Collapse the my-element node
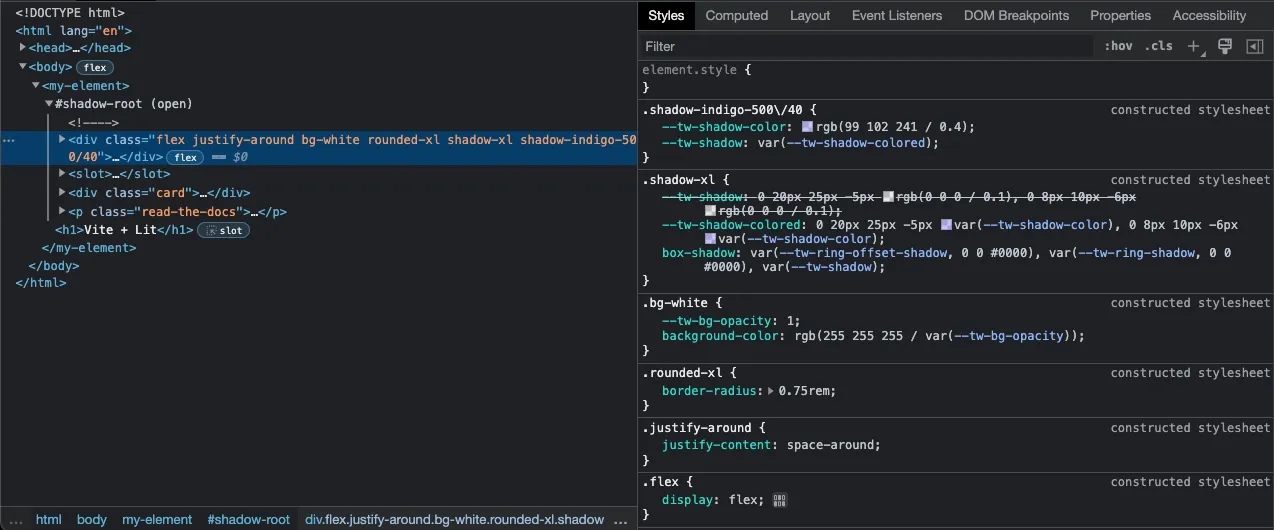The width and height of the screenshot is (1274, 530). click(x=36, y=86)
